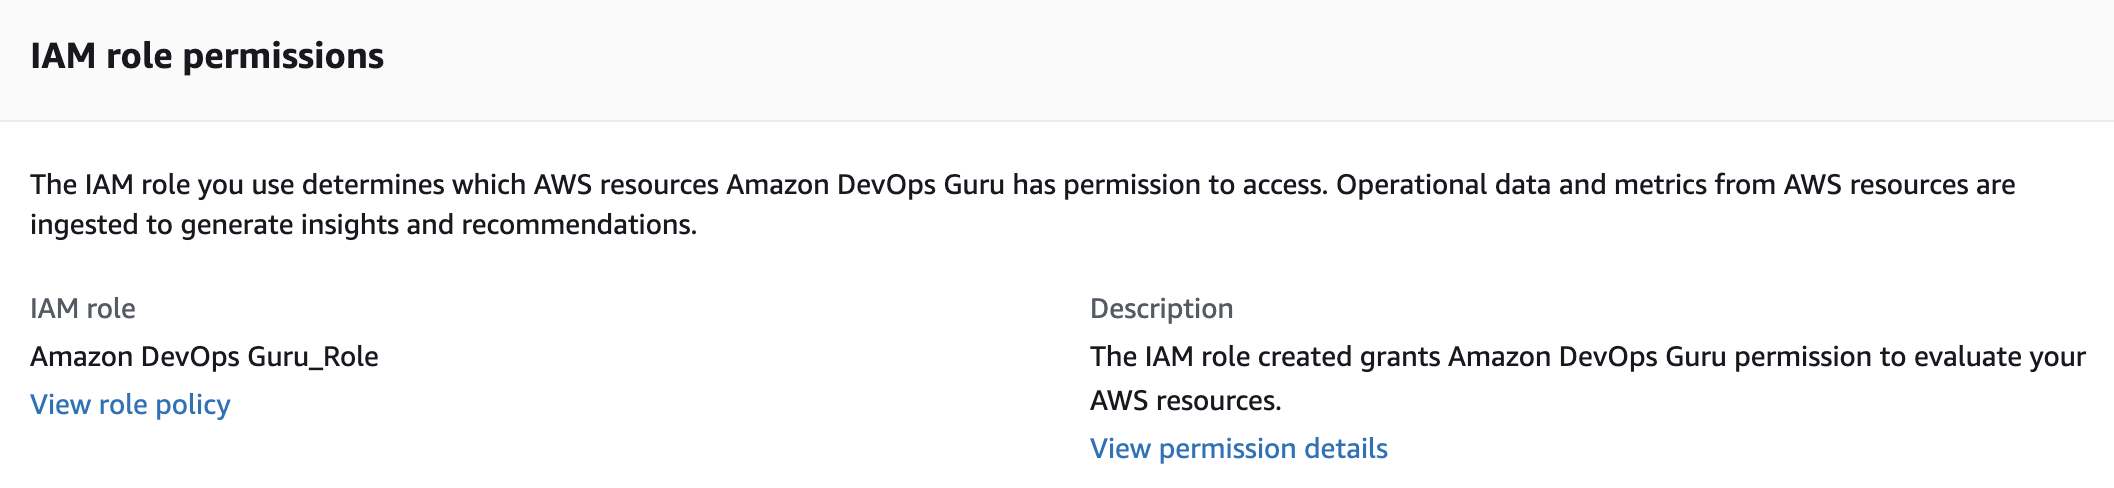The width and height of the screenshot is (2114, 488).
Task: Click the Description field label
Action: 1161,308
